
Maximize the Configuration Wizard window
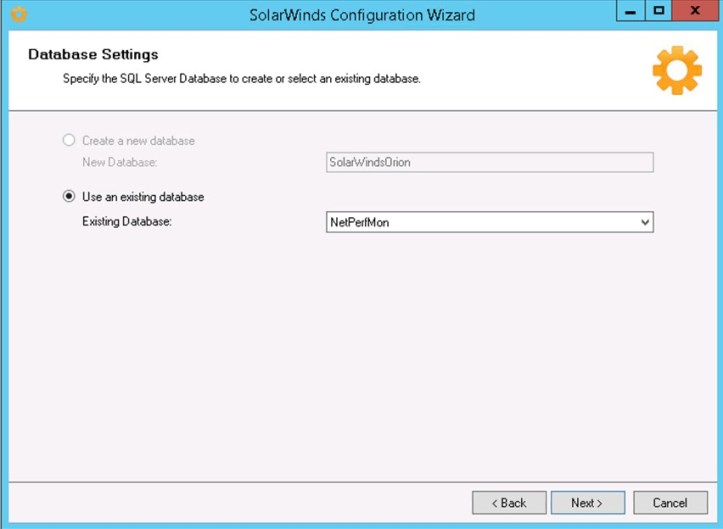[x=659, y=13]
